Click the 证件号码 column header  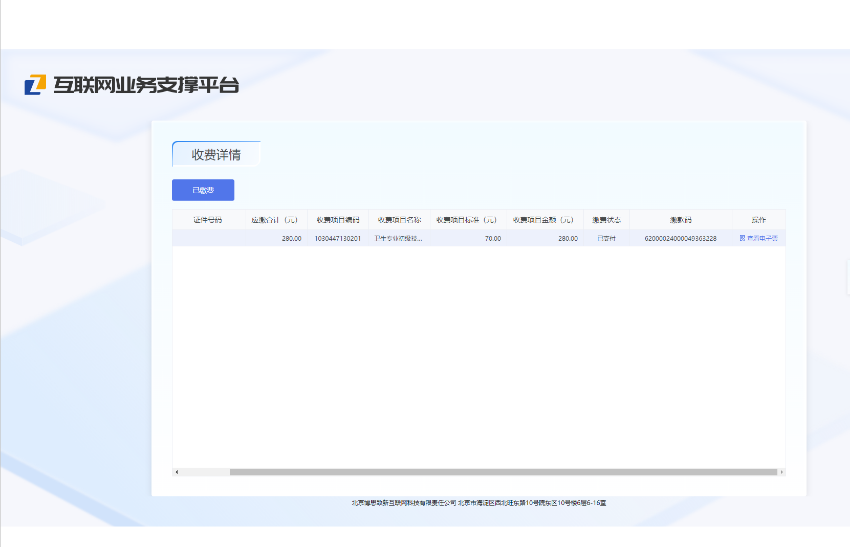[207, 219]
